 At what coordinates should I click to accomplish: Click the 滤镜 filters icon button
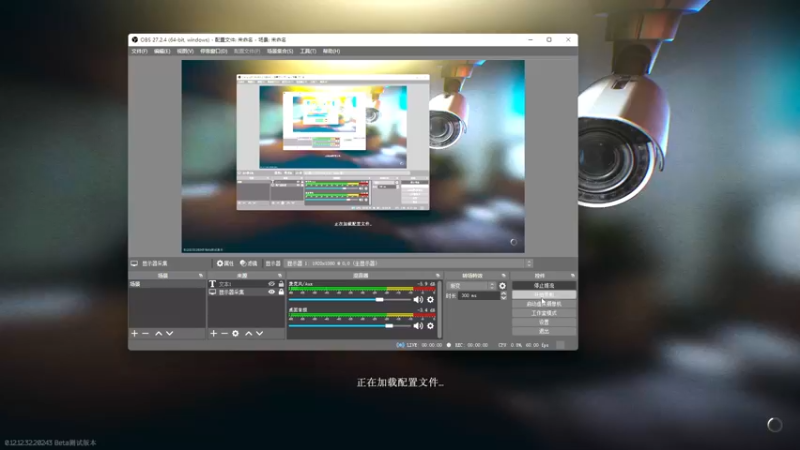click(x=248, y=263)
